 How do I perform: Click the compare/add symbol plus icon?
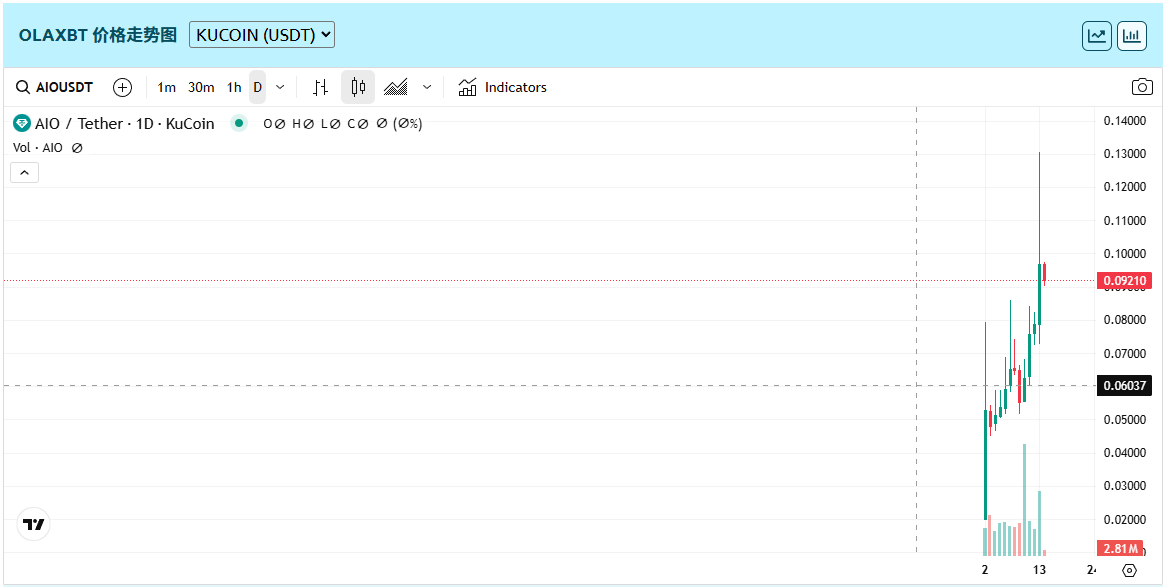122,87
